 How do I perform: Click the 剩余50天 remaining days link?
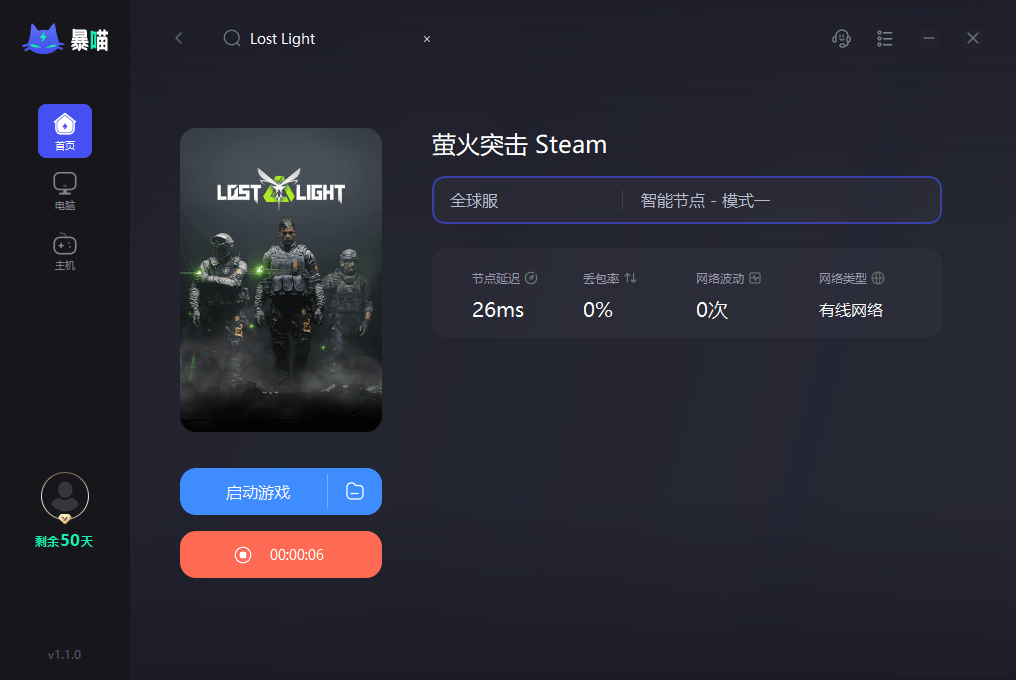(64, 541)
